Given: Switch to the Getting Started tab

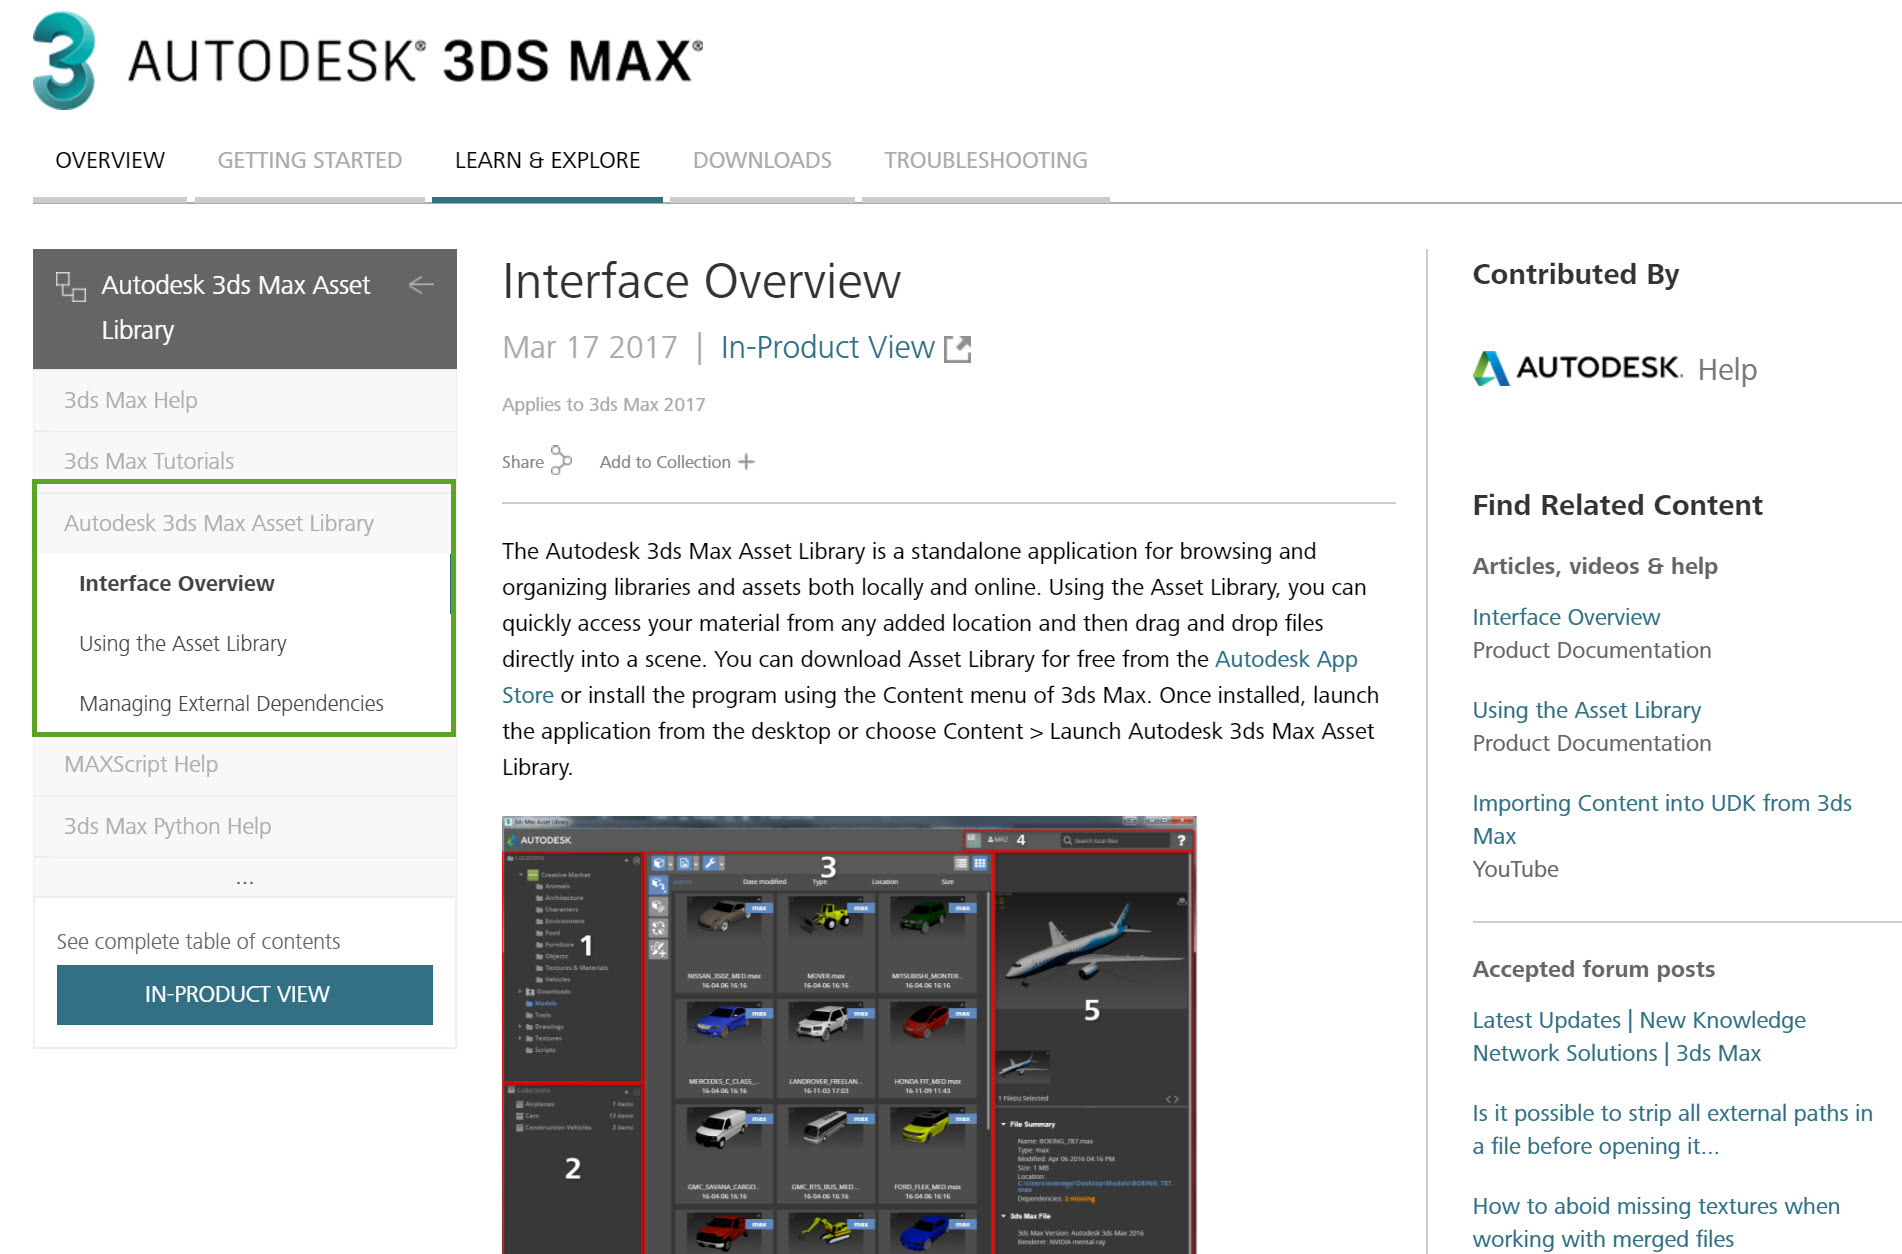Looking at the screenshot, I should [310, 160].
